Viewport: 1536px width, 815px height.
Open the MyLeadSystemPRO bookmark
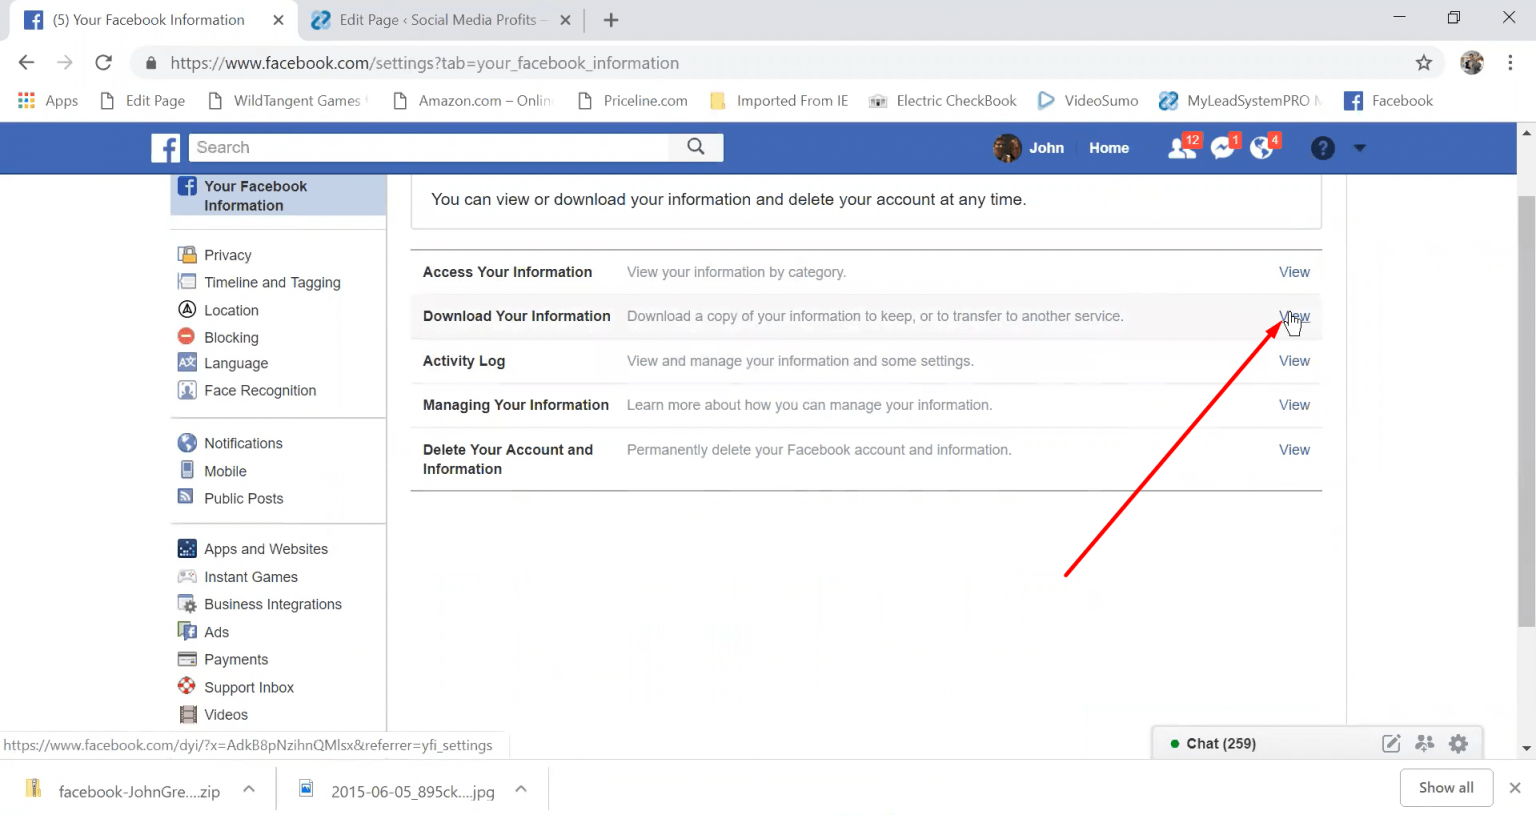click(1240, 101)
